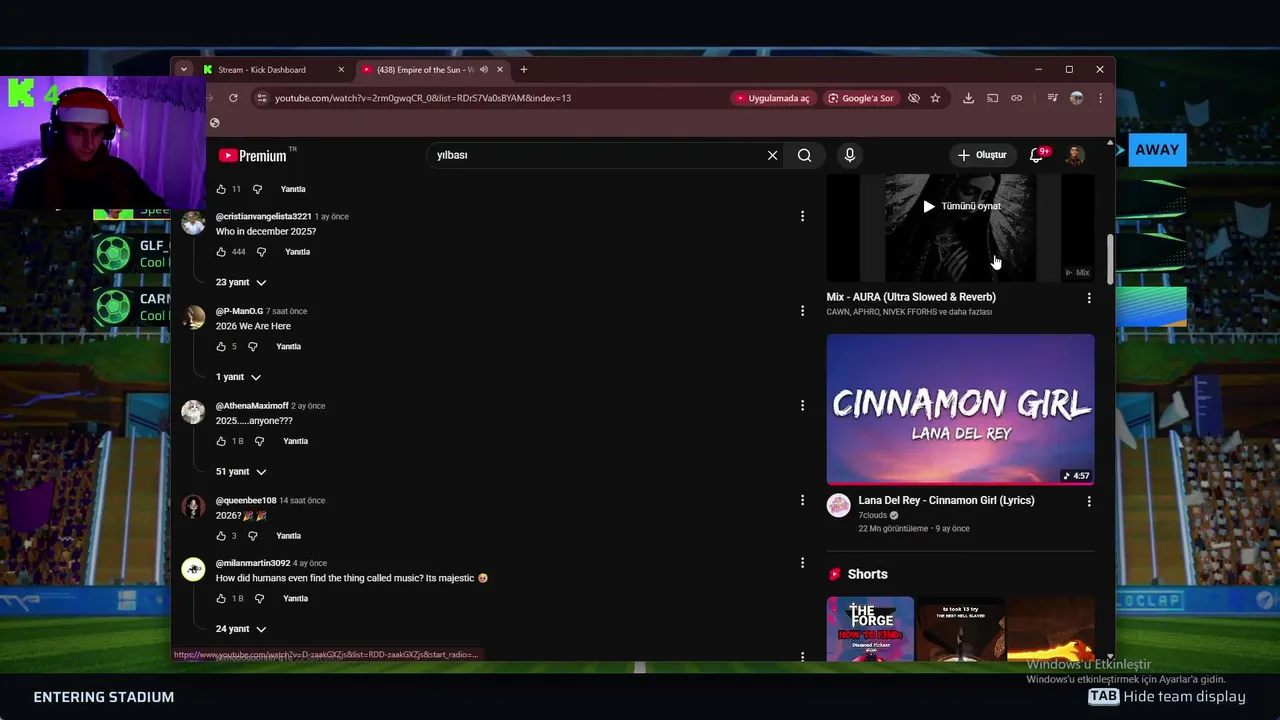Open YouTube notifications bell
This screenshot has height=720, width=1280.
tap(1037, 155)
